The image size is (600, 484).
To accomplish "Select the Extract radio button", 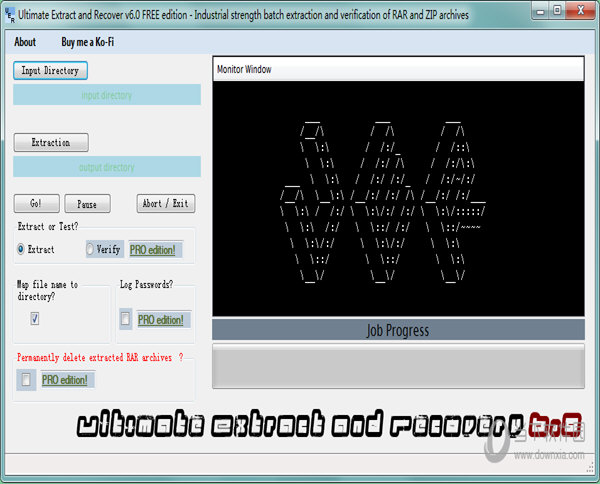I will click(x=21, y=249).
